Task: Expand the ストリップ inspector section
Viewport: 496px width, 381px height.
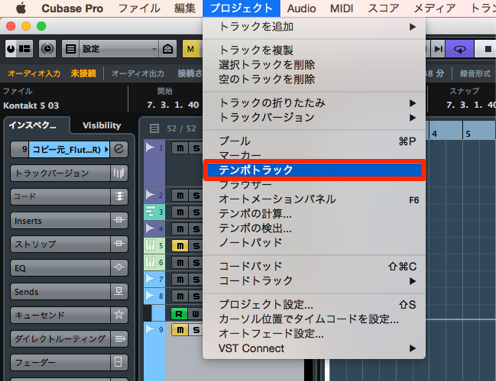Action: (60, 244)
